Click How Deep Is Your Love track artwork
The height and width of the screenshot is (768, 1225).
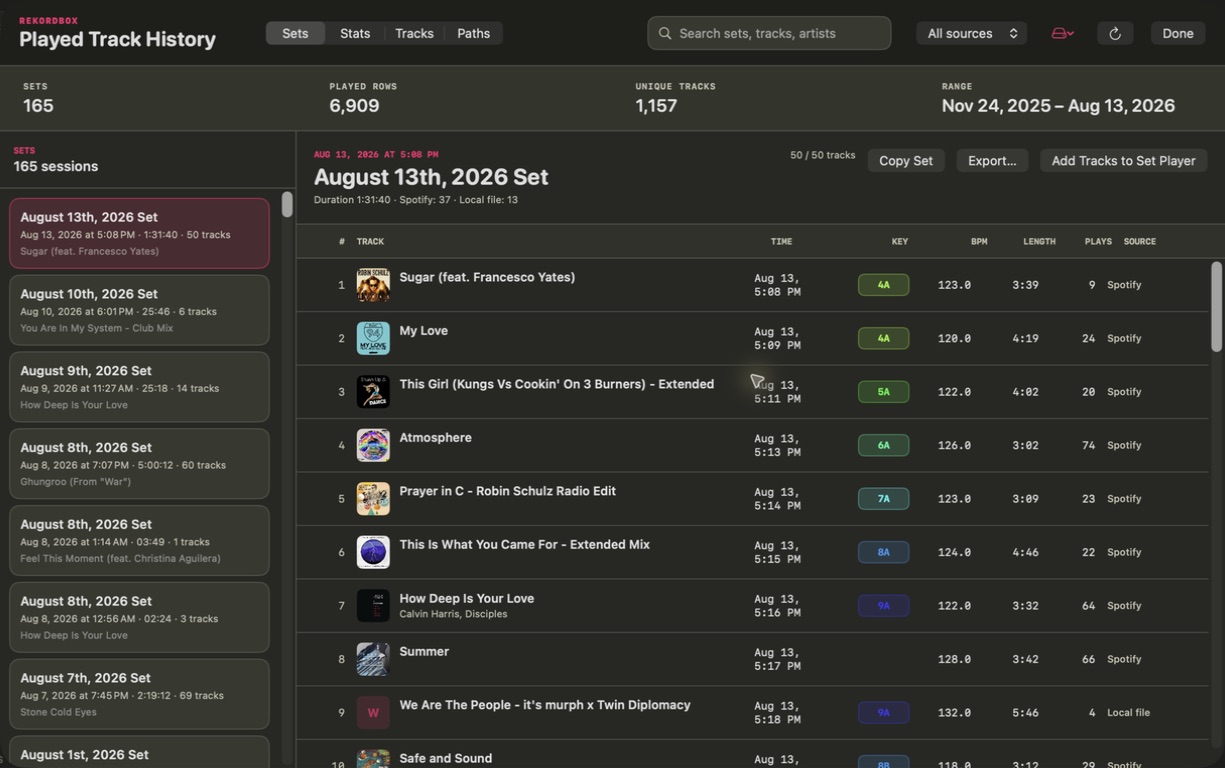(x=373, y=606)
